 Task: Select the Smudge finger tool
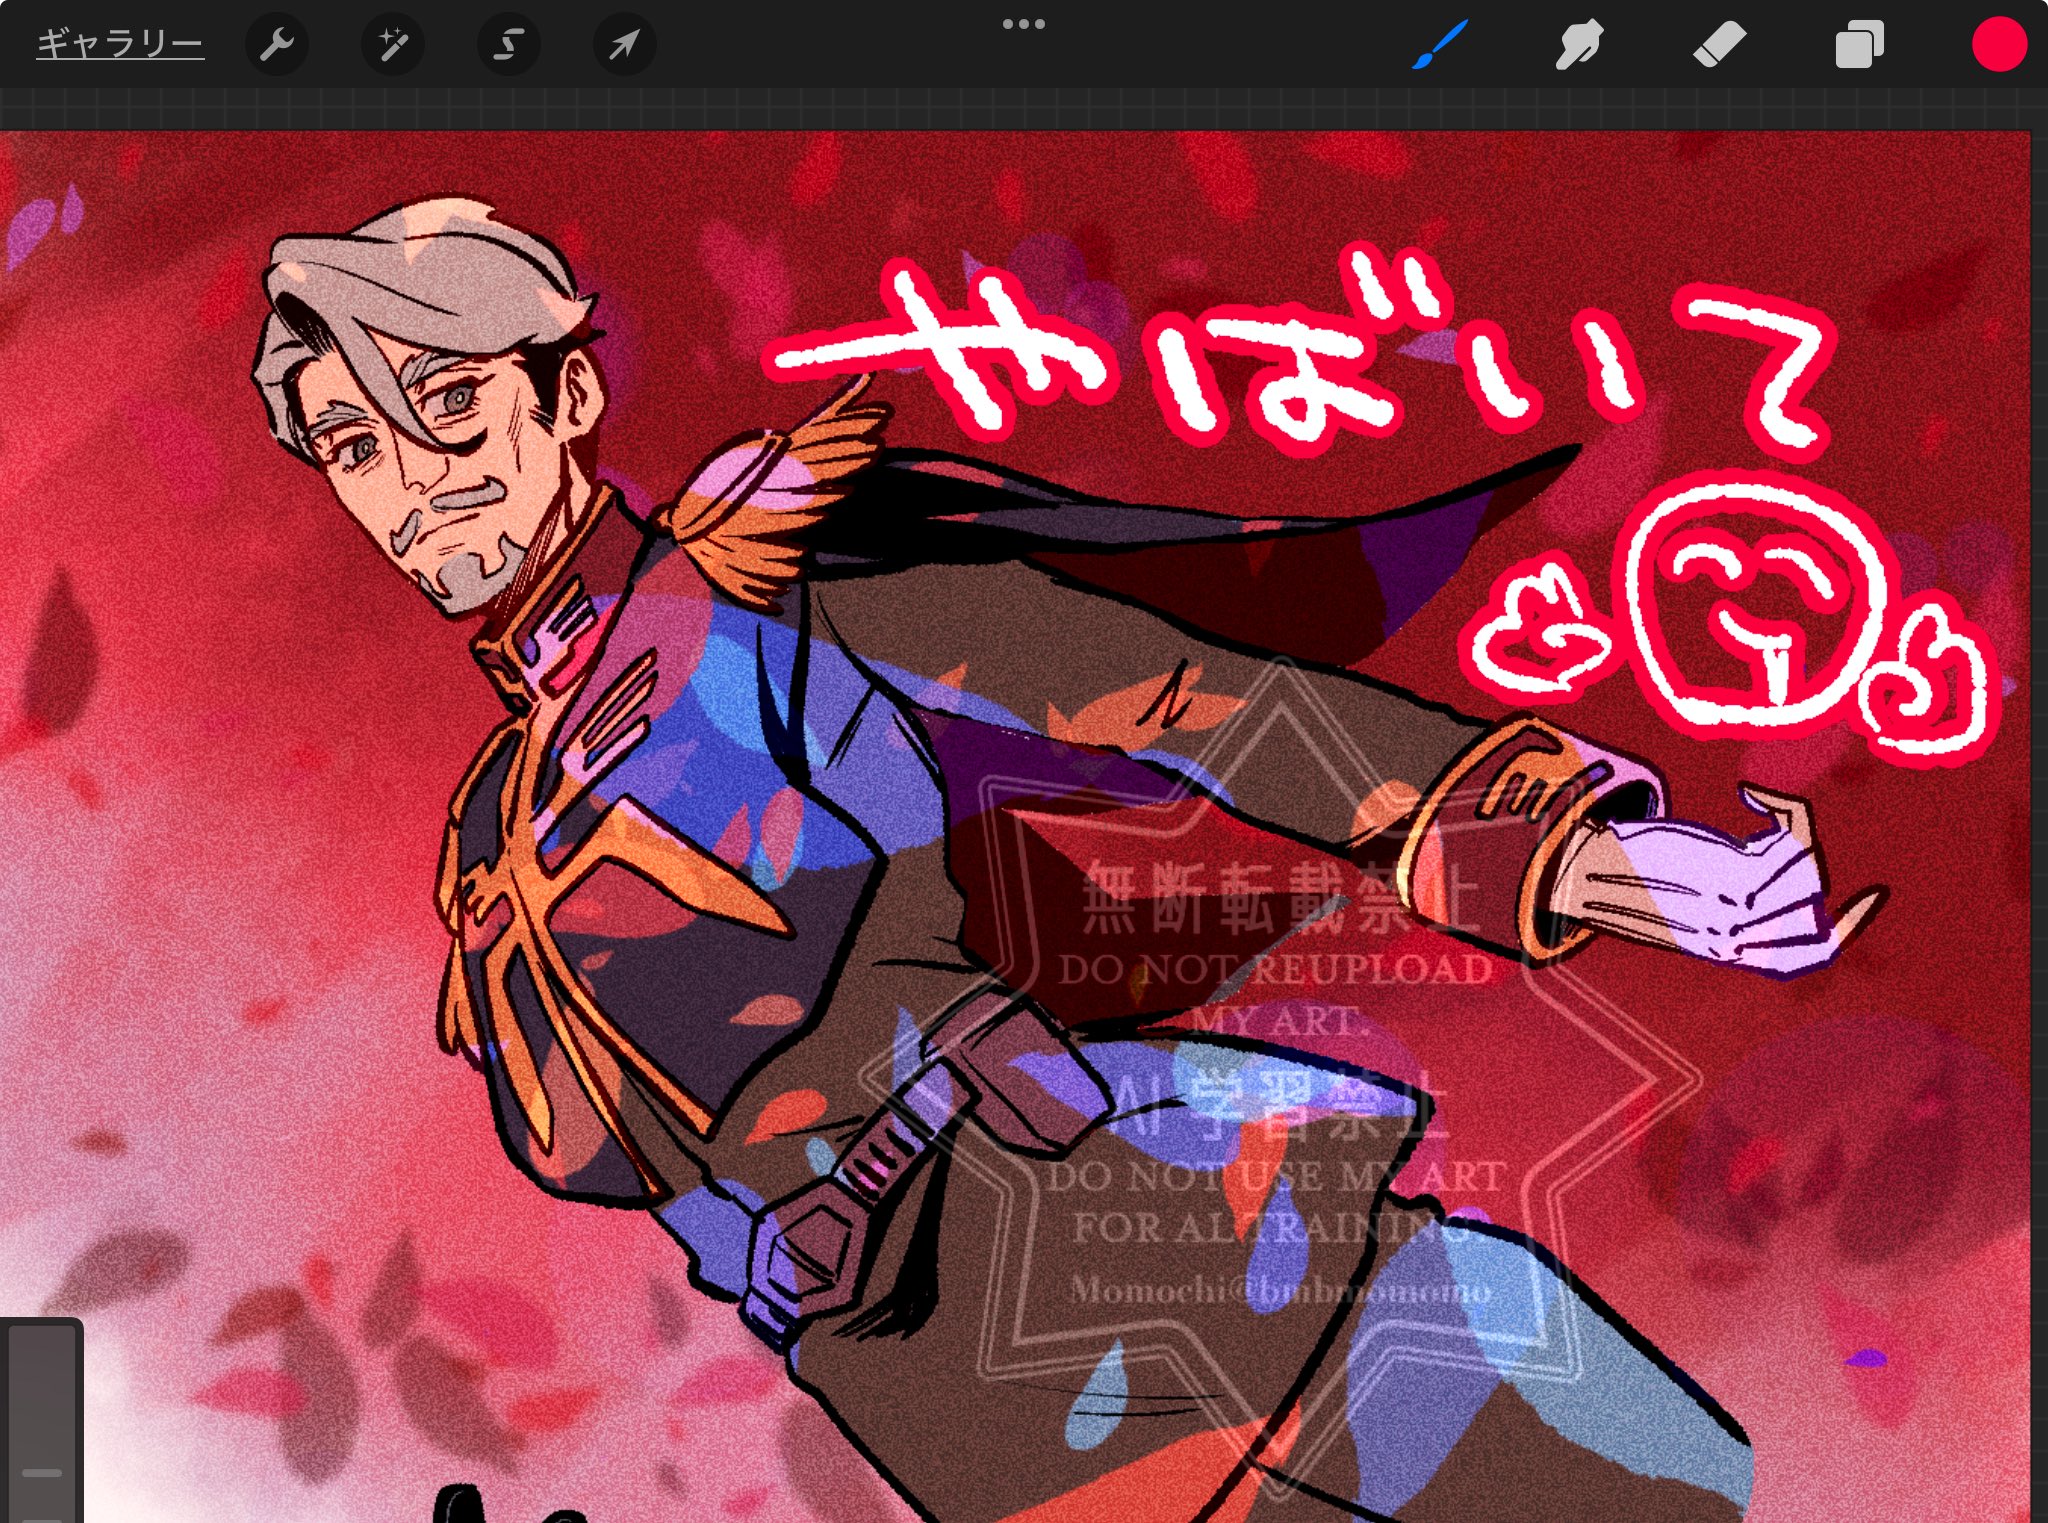(x=1579, y=45)
